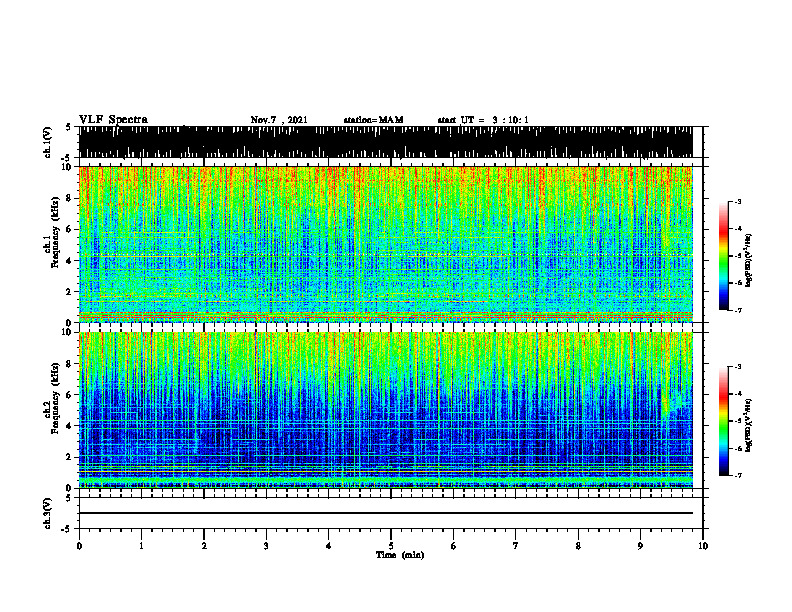792x612 pixels.
Task: Click the ch.1 spectrogram plot area
Action: click(385, 244)
